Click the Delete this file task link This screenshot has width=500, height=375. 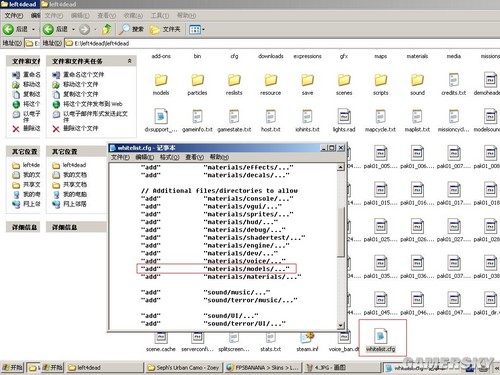point(80,128)
